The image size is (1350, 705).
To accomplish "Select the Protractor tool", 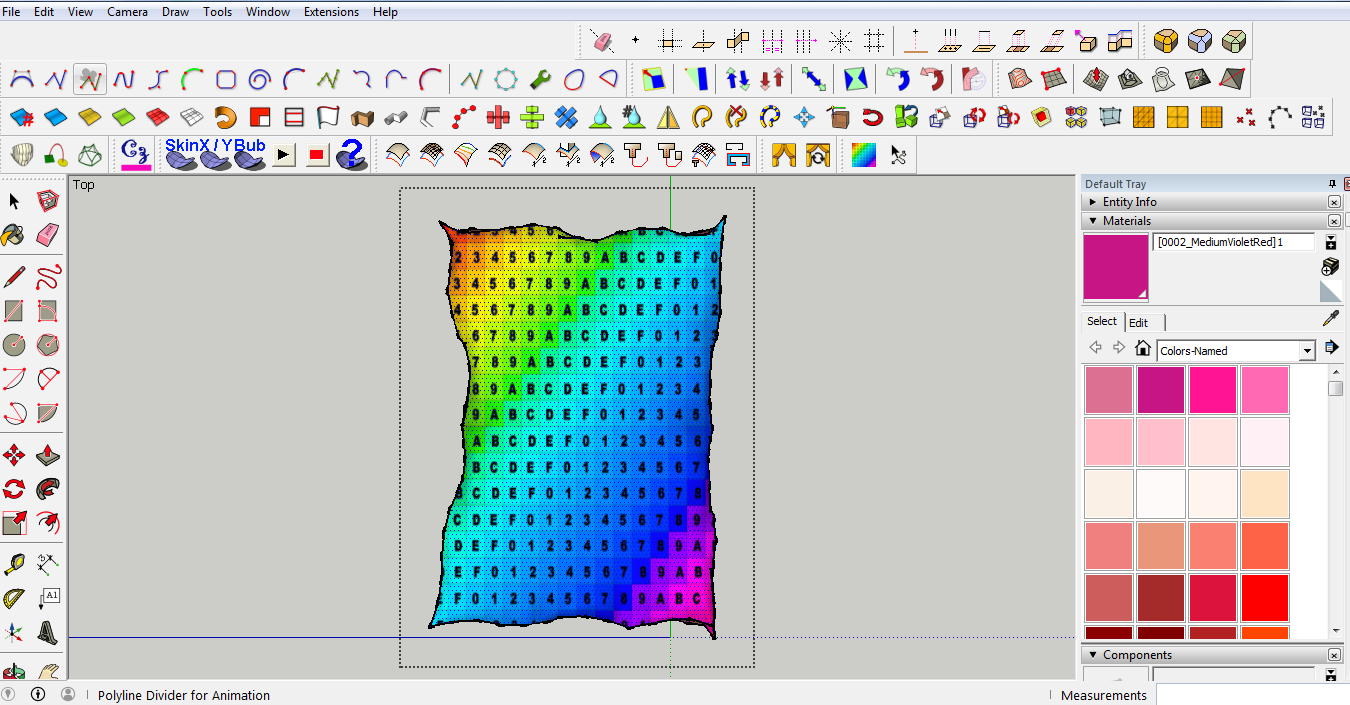I will point(14,599).
